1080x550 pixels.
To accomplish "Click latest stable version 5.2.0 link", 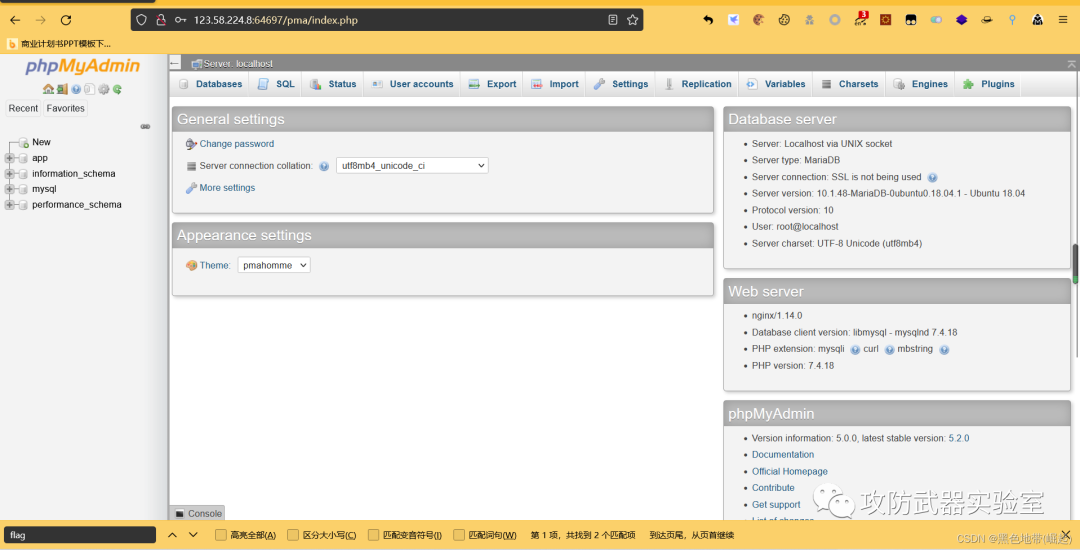I will [959, 438].
